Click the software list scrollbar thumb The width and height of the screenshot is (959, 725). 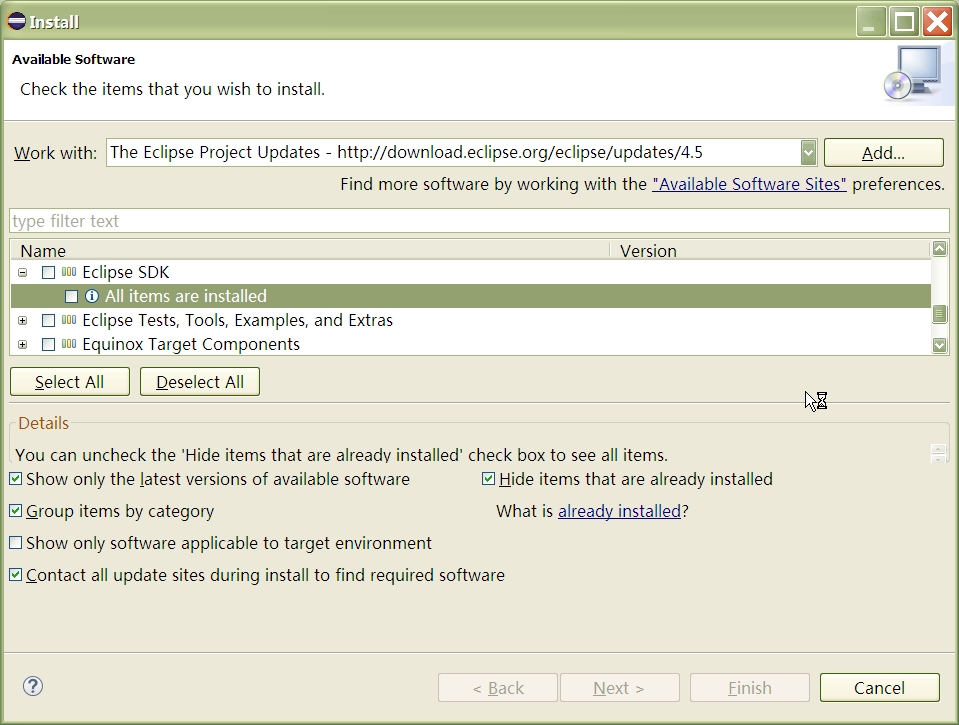[939, 314]
